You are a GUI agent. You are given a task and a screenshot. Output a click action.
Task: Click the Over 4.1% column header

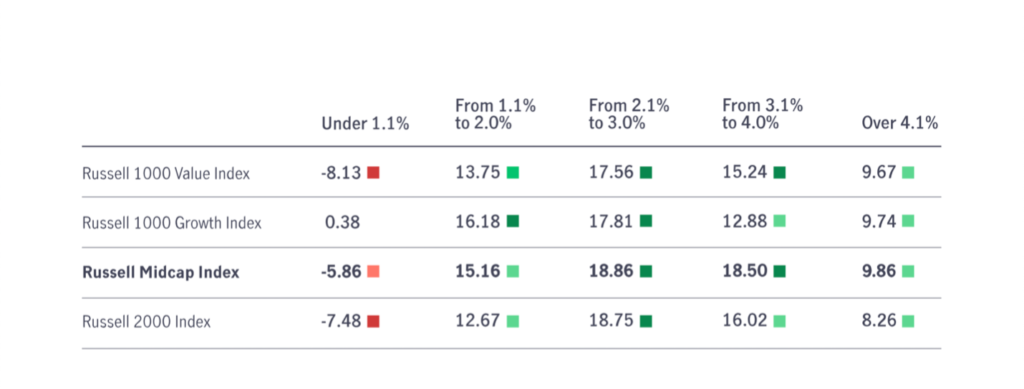900,123
